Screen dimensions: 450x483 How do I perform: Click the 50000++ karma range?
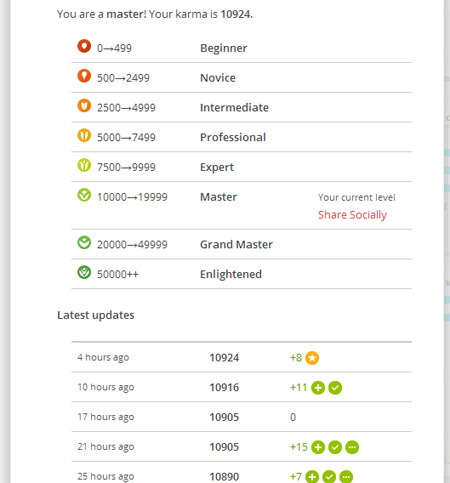click(x=117, y=274)
